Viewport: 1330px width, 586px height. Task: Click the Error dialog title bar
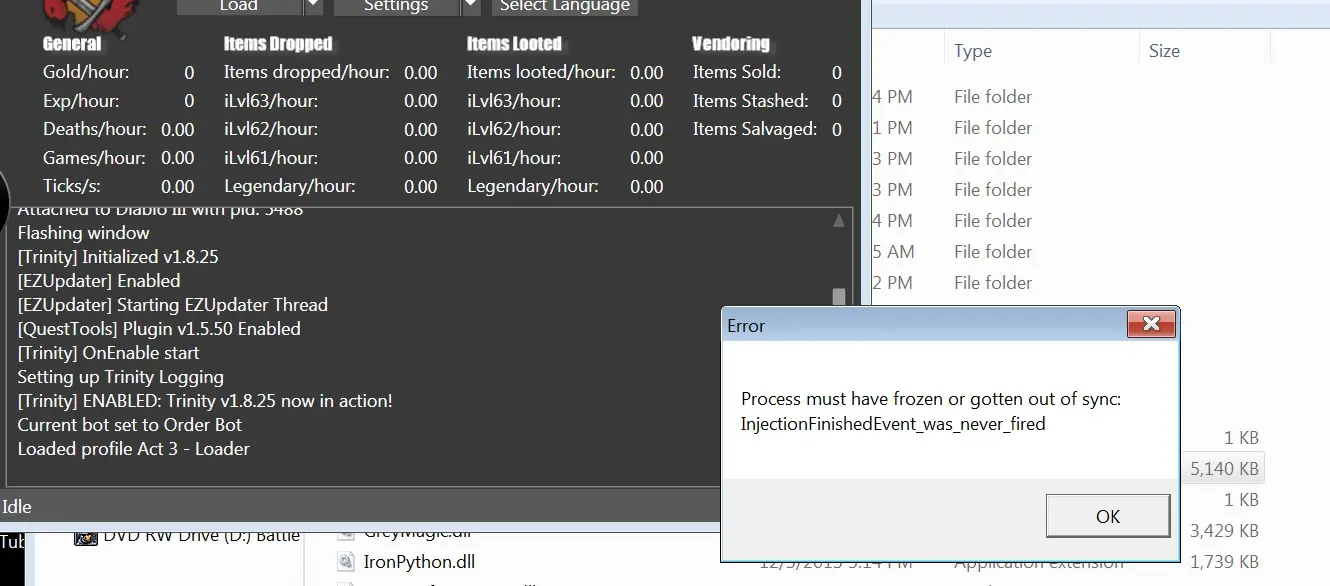920,325
